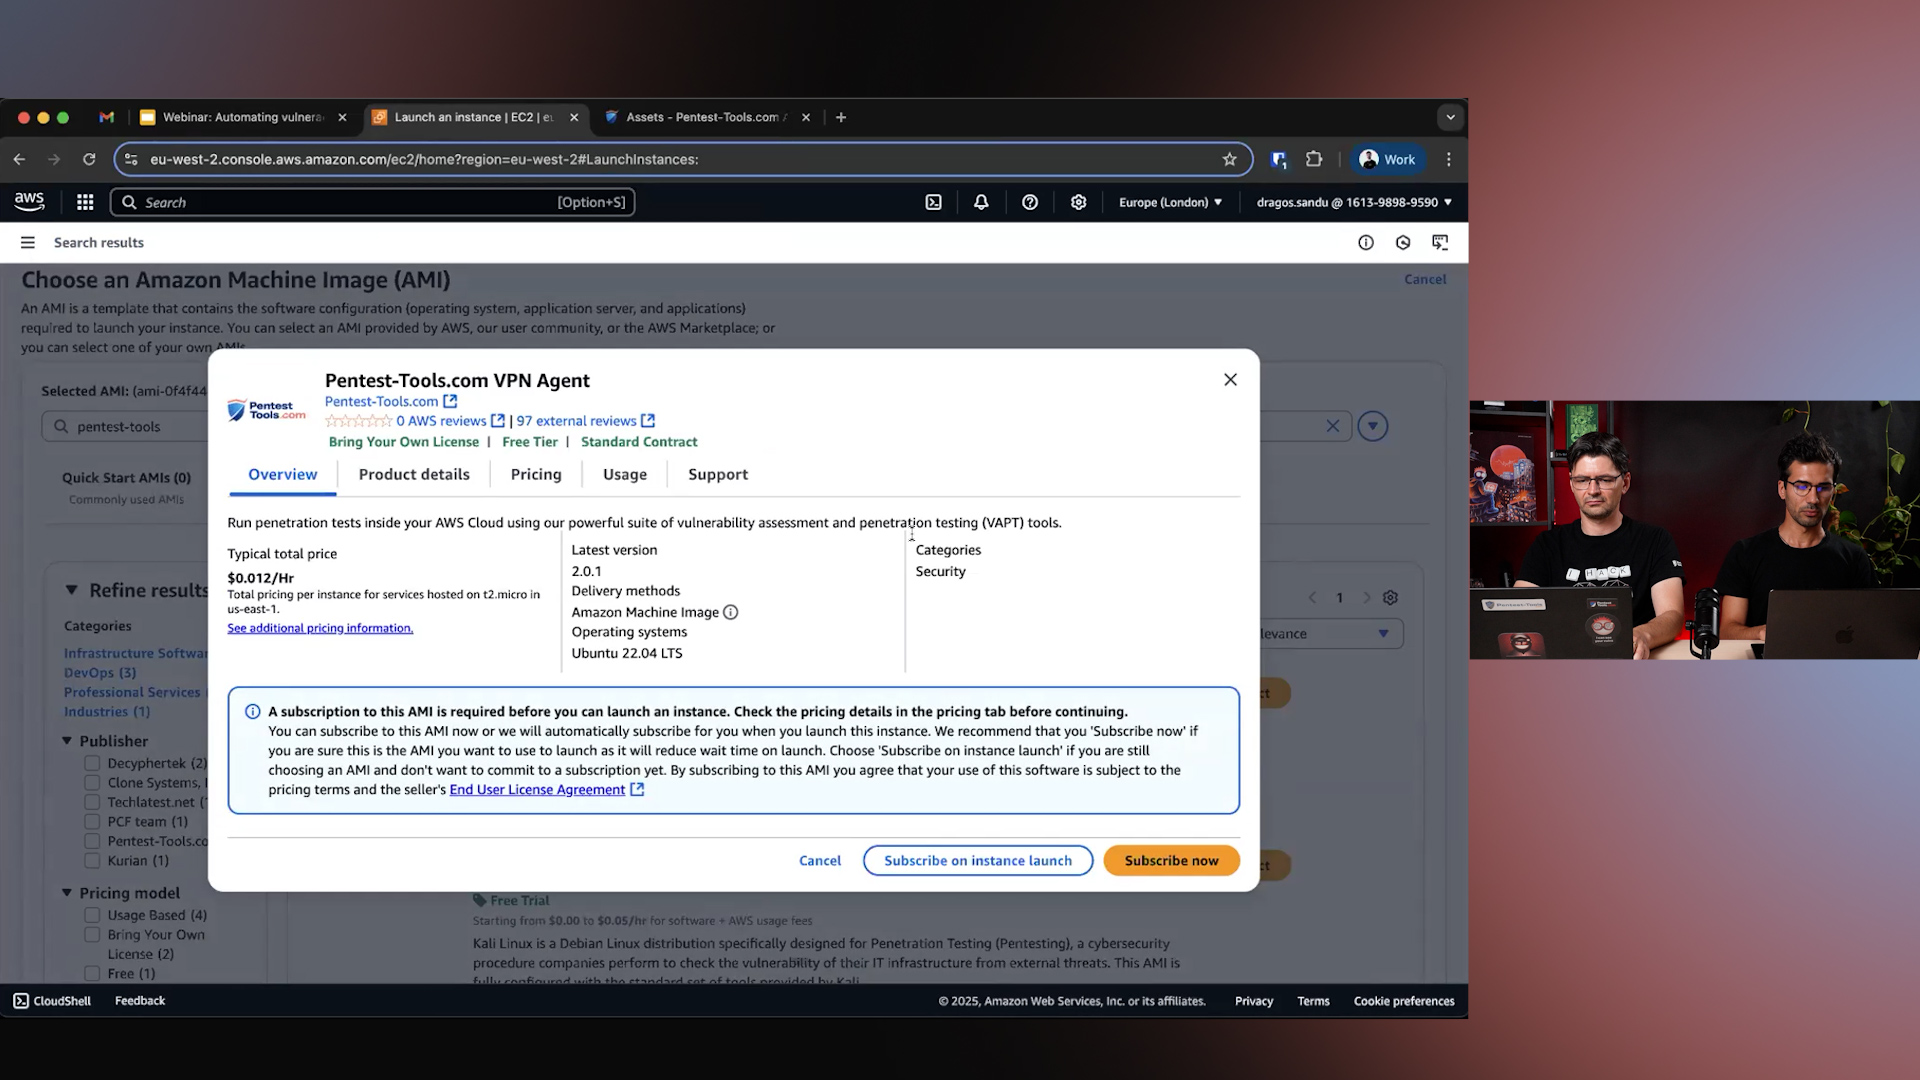The height and width of the screenshot is (1080, 1920).
Task: Open the End User License Agreement link
Action: coord(537,789)
